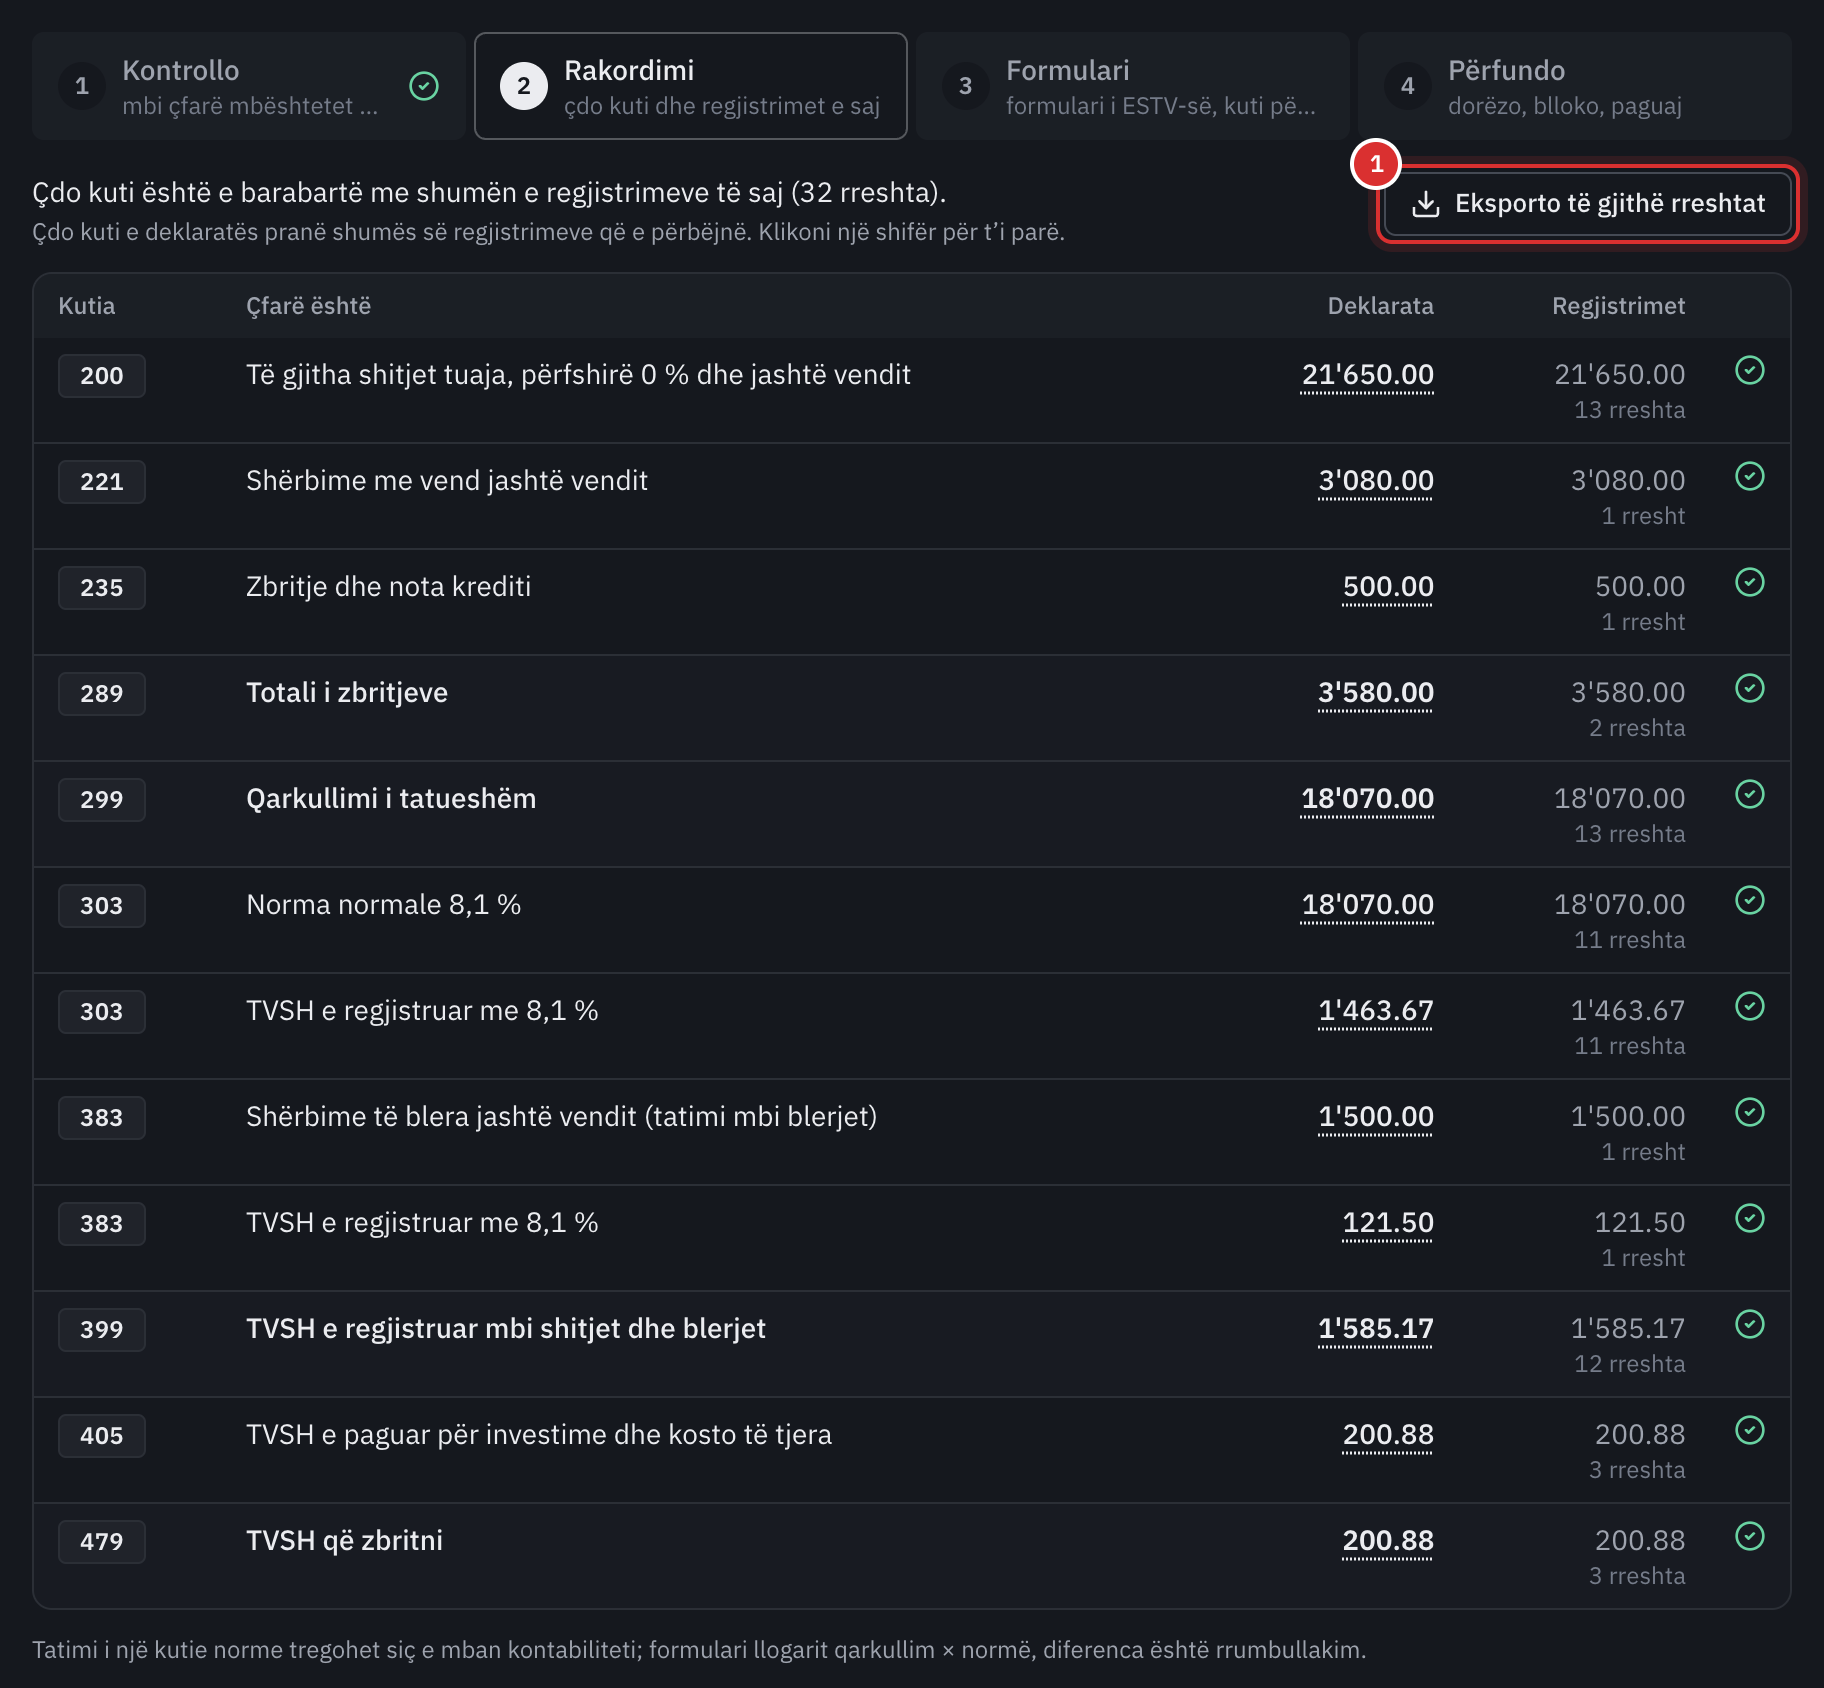Image resolution: width=1824 pixels, height=1688 pixels.
Task: Click the box 200 badge
Action: click(102, 376)
